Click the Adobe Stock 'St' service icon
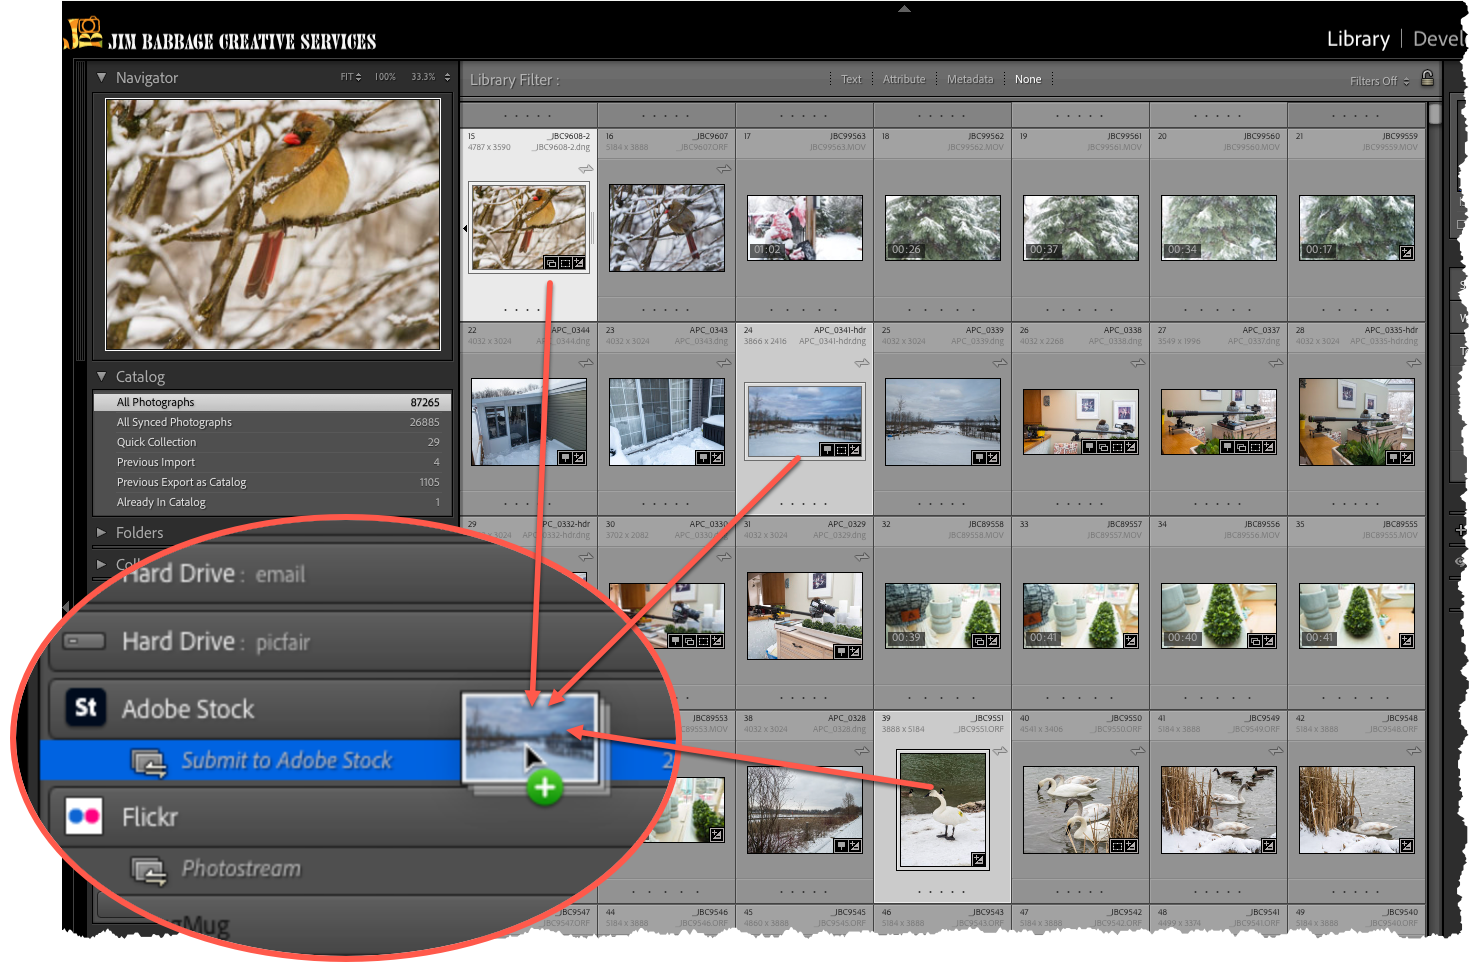Screen dimensions: 1469x973 pyautogui.click(x=85, y=708)
